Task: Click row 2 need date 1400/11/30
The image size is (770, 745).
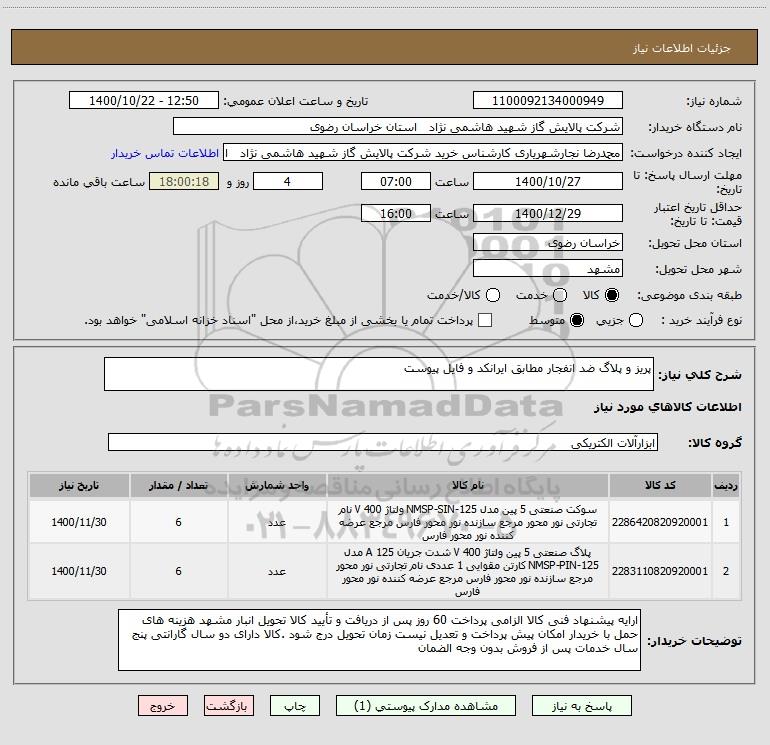Action: 79,571
